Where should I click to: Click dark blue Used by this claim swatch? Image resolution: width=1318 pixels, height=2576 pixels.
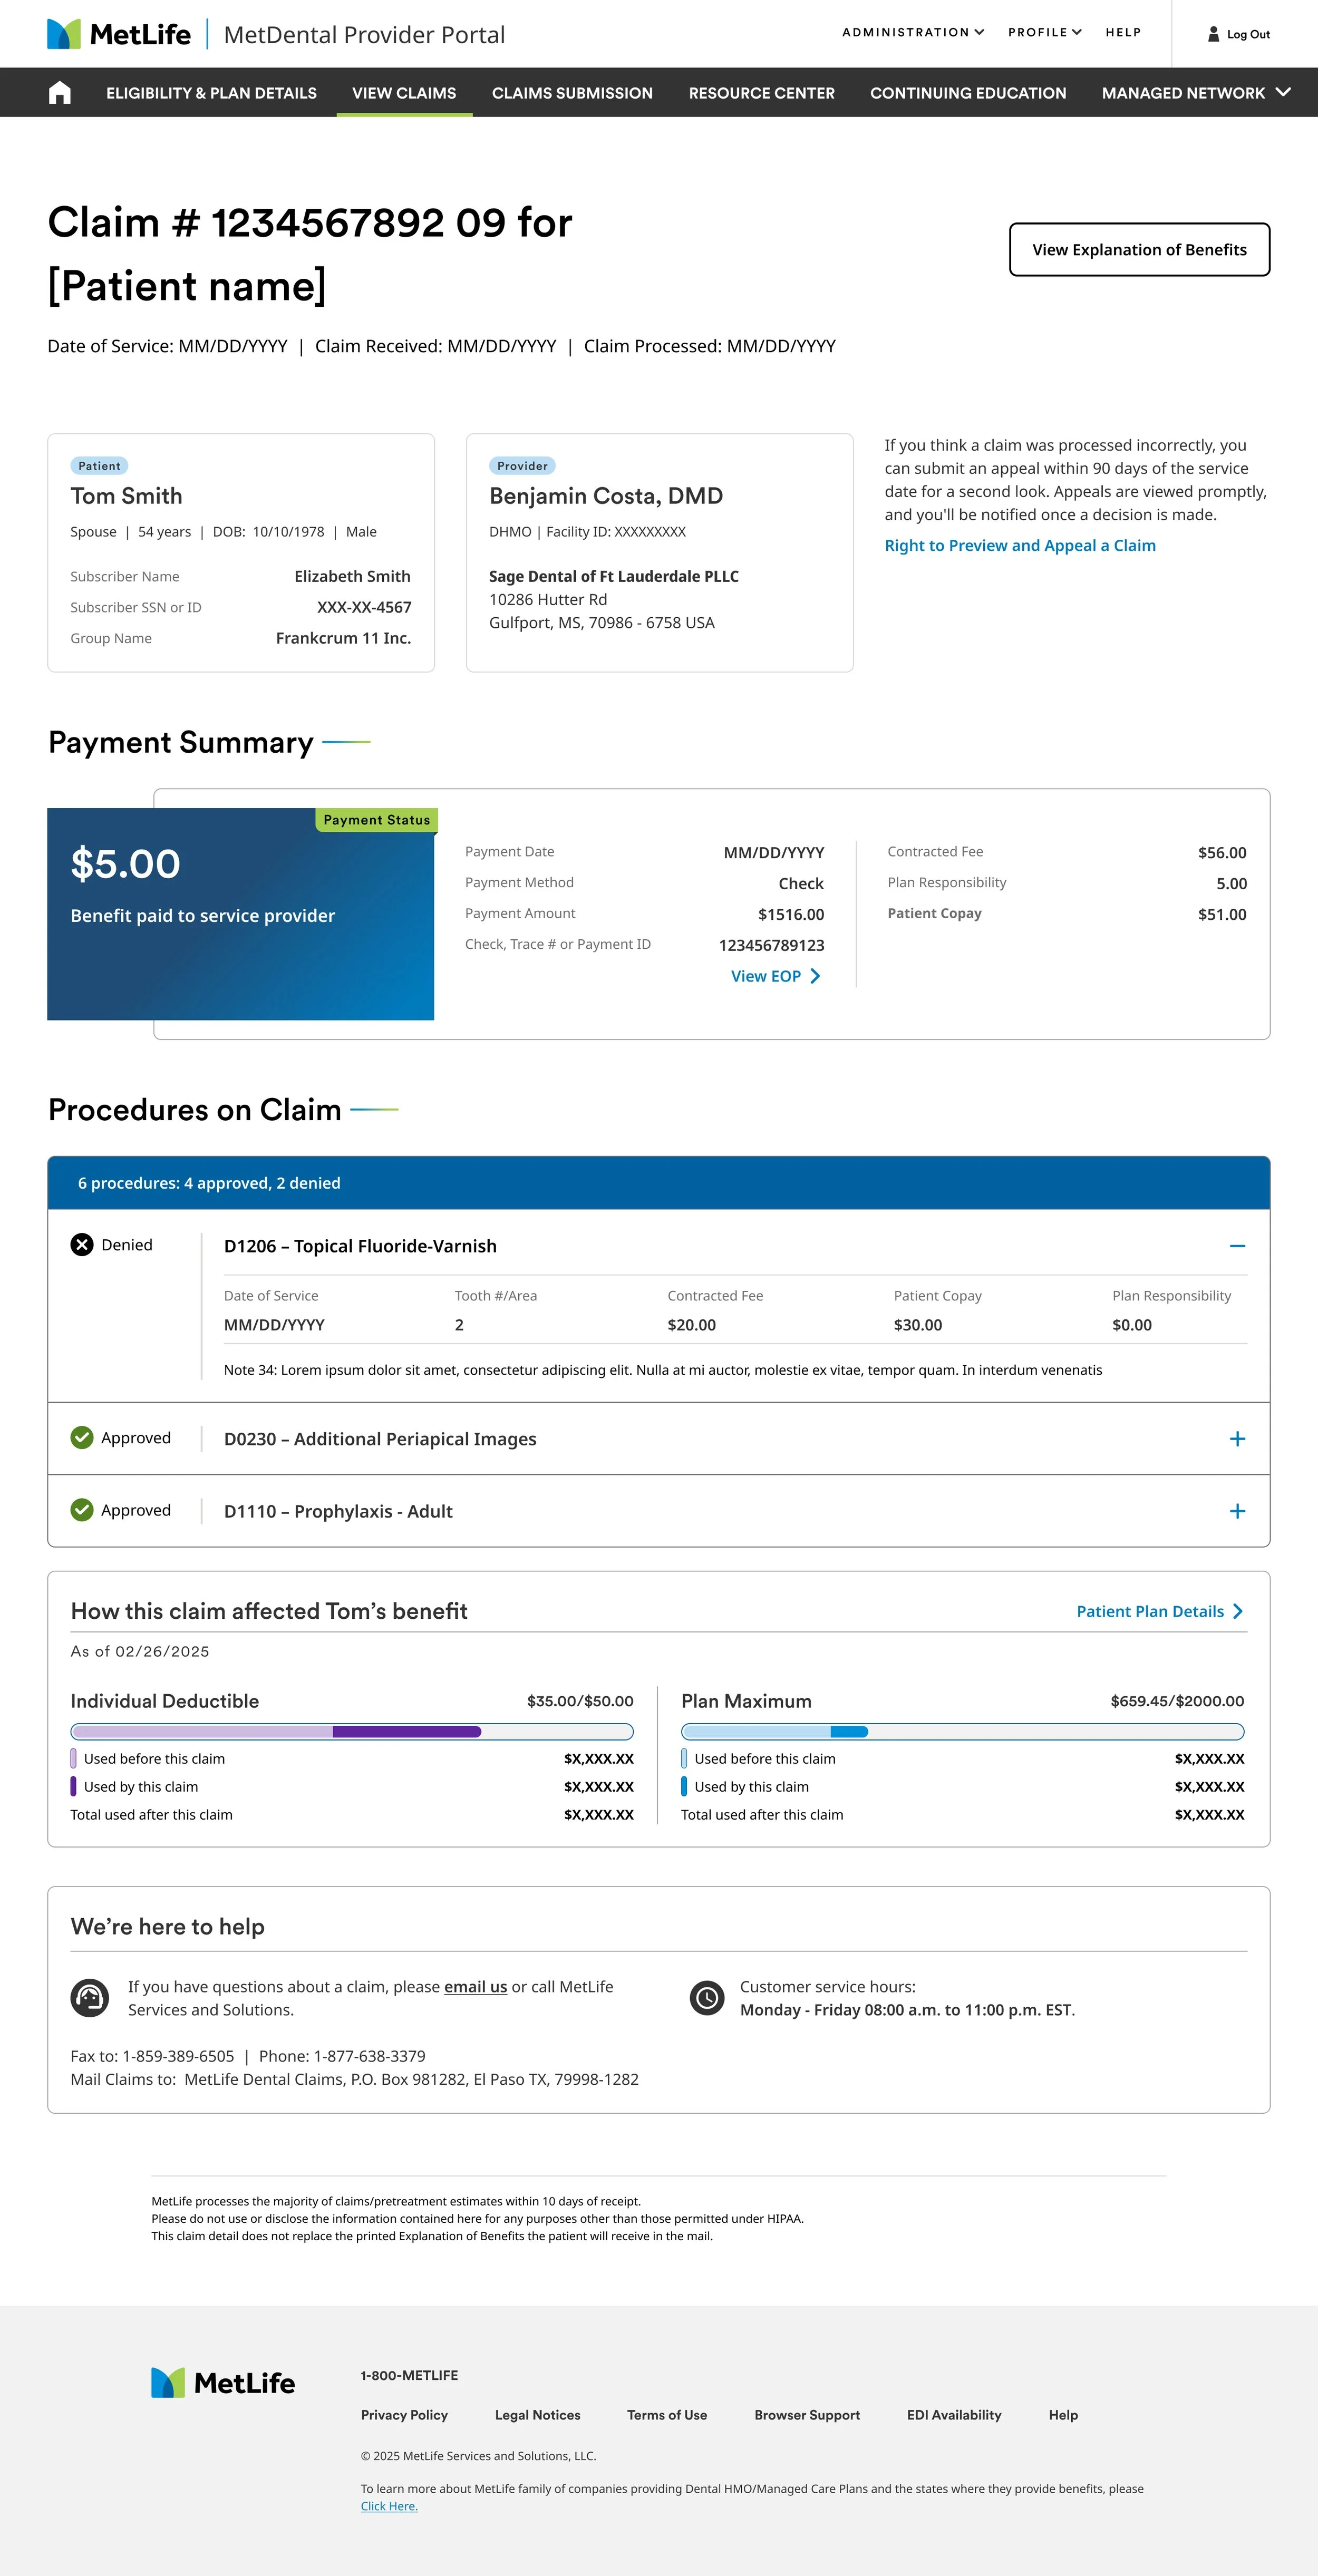684,1786
